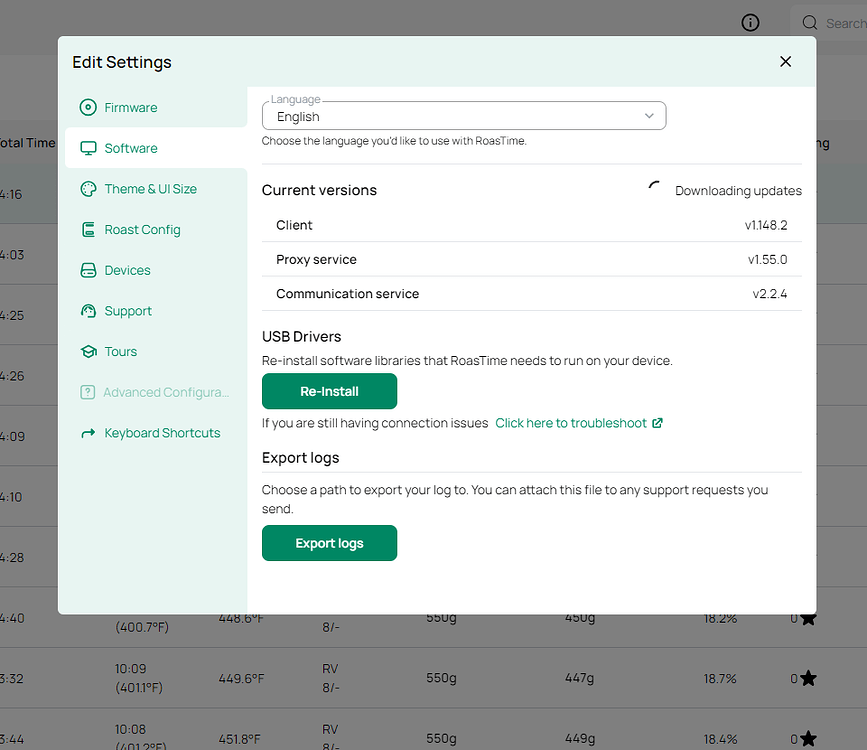Click the Roast Config book icon
The height and width of the screenshot is (750, 867).
point(88,230)
